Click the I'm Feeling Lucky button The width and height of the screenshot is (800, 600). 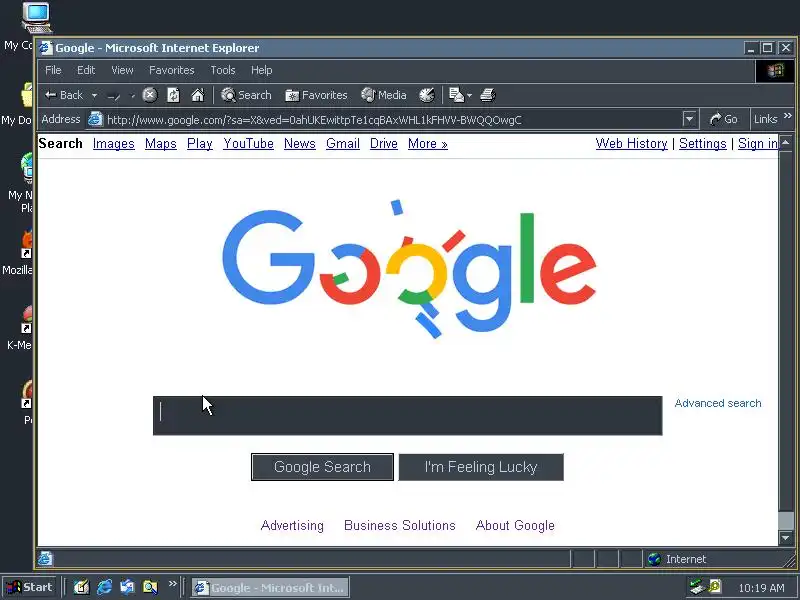tap(481, 467)
